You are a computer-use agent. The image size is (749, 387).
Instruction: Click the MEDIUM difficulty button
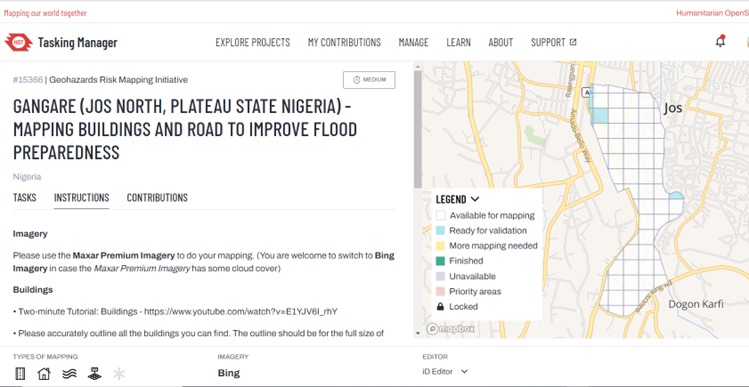(369, 80)
